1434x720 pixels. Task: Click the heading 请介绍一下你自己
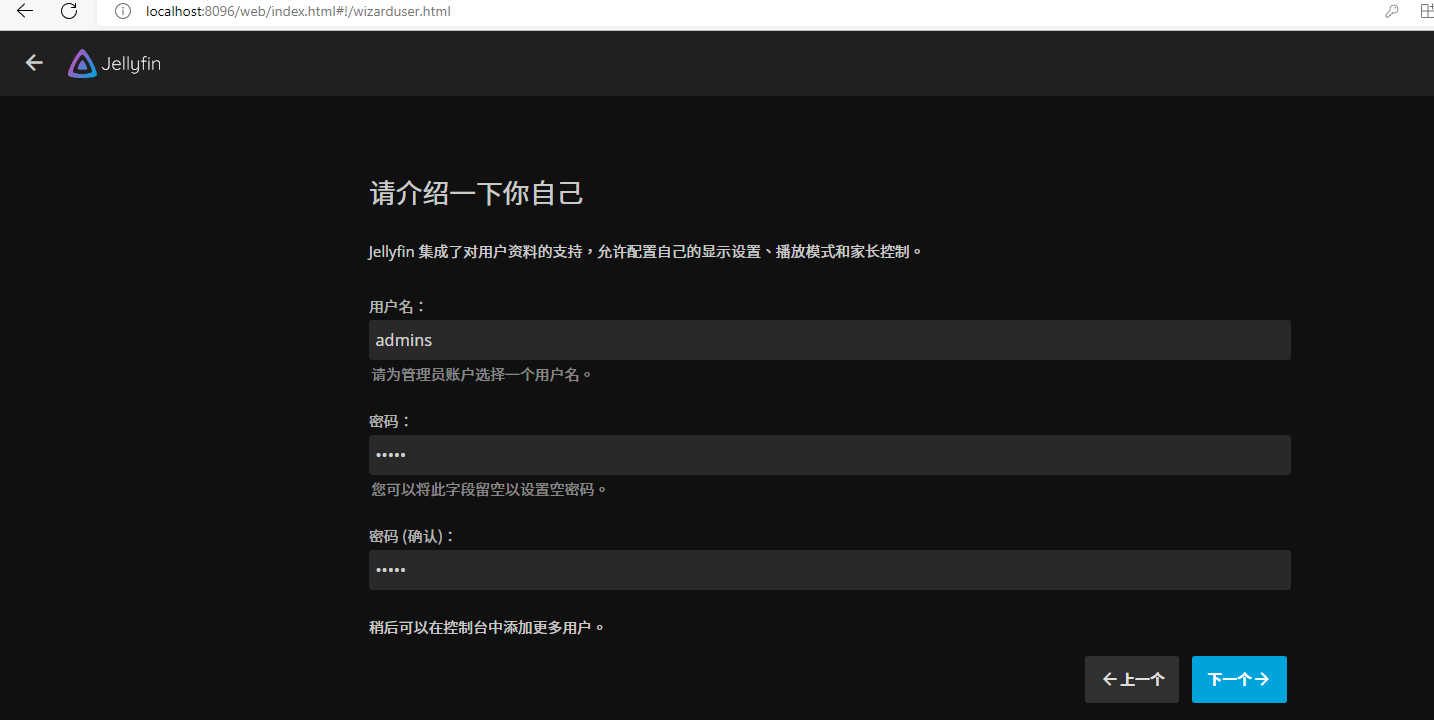[477, 193]
